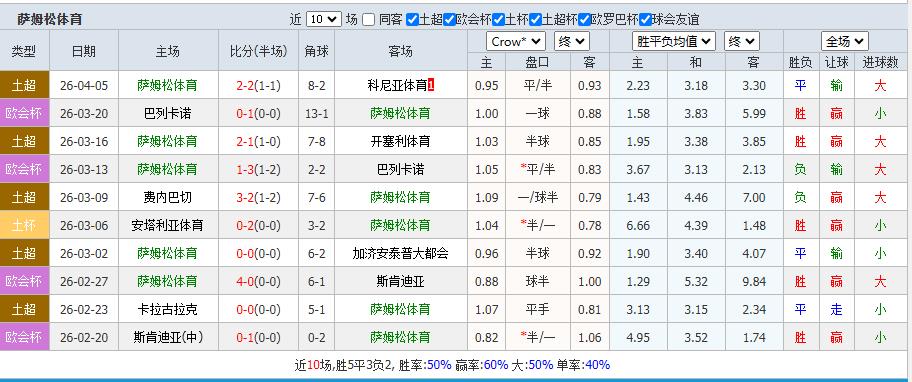Open the 斯肯迪亚(中) team link

click(168, 337)
